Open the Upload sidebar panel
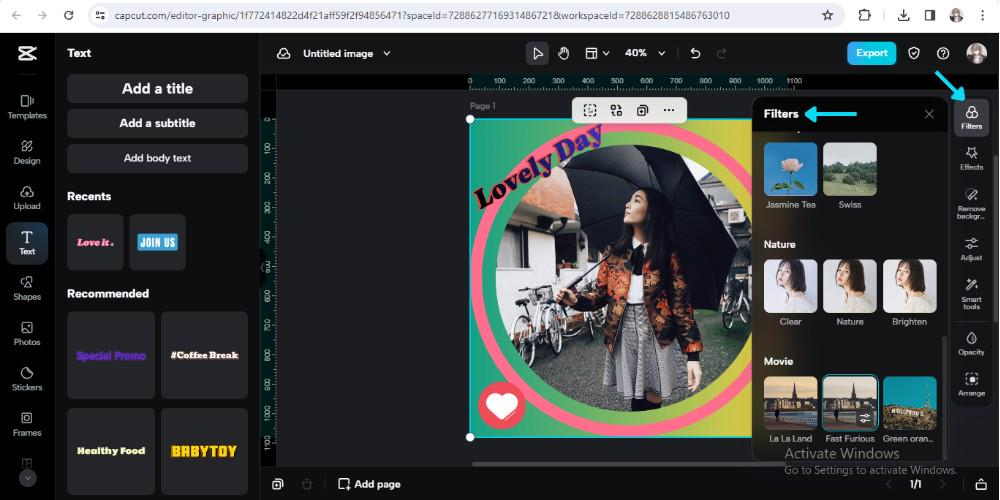 pyautogui.click(x=27, y=198)
